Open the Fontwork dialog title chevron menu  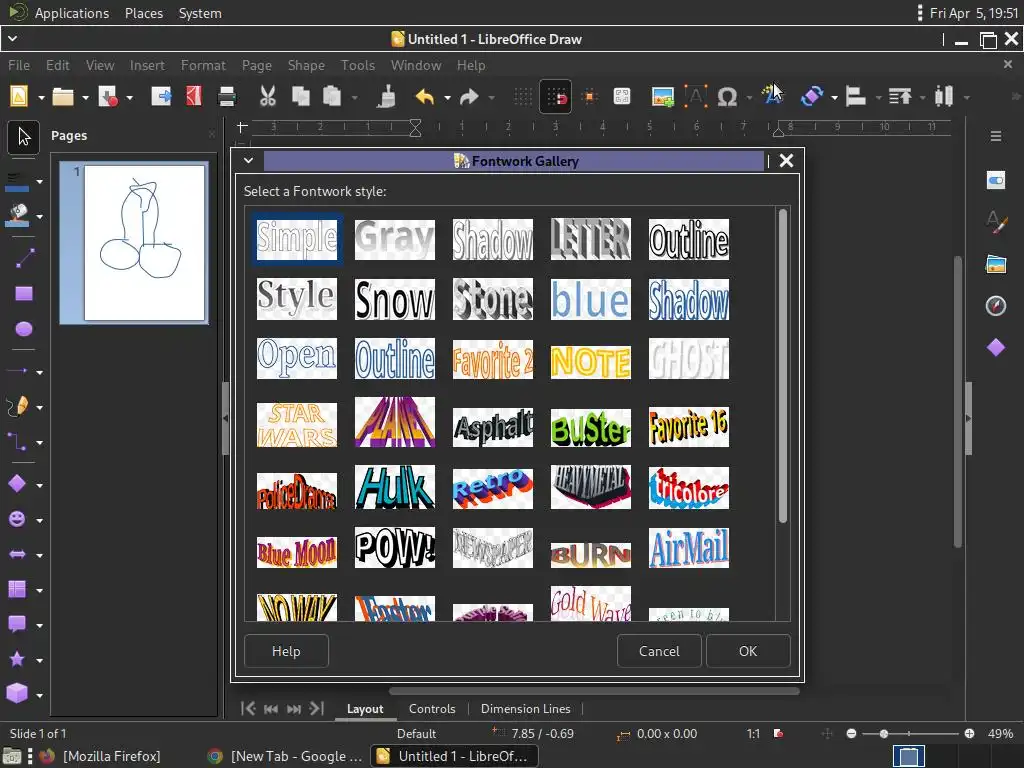point(248,161)
